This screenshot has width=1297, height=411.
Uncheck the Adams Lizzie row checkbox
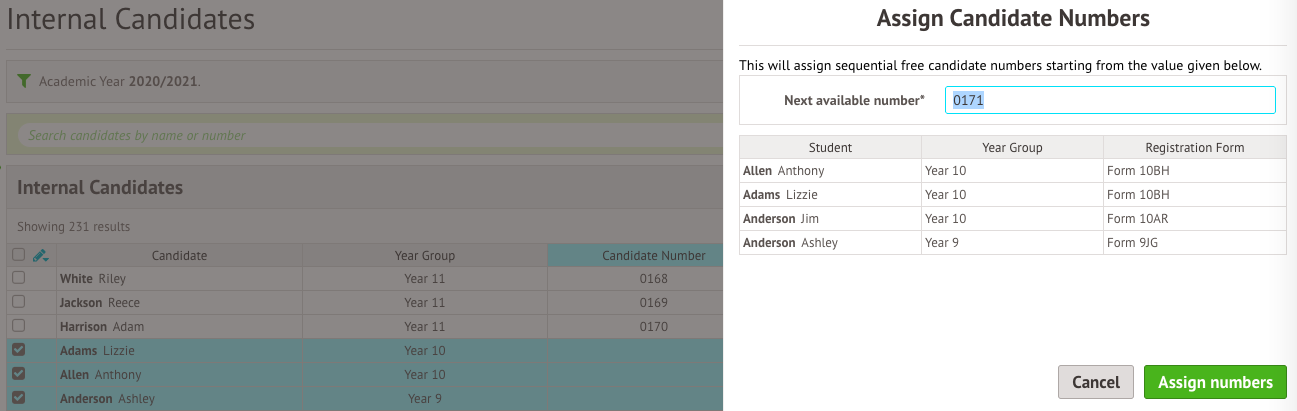pos(18,351)
